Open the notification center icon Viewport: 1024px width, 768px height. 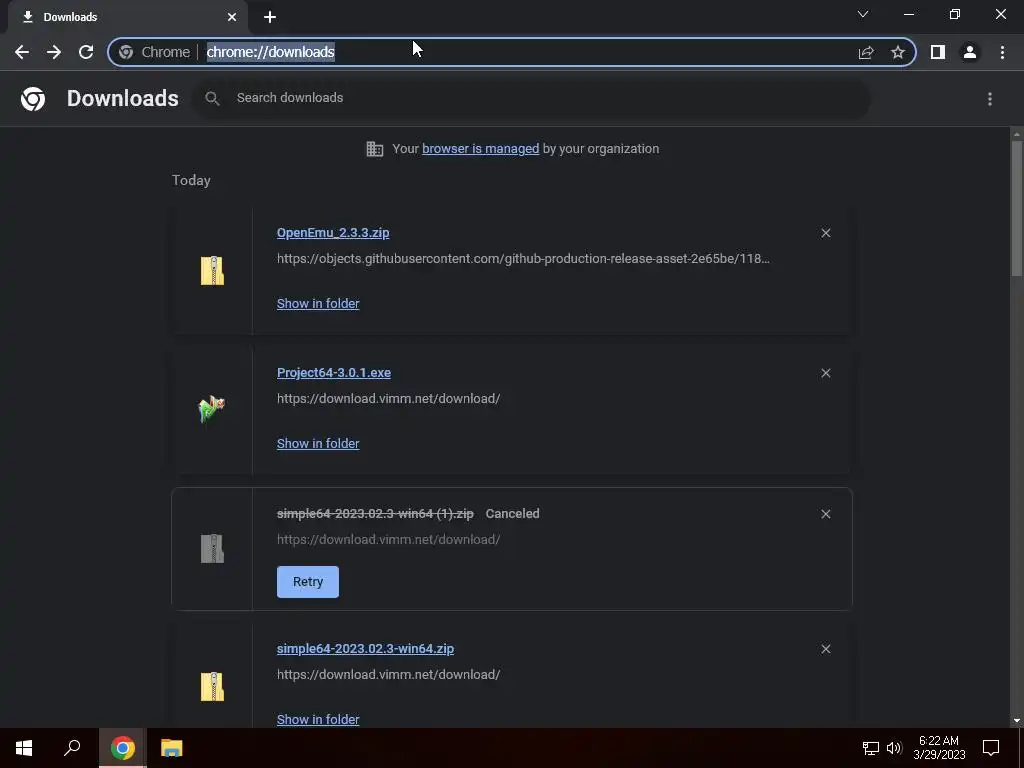click(991, 748)
